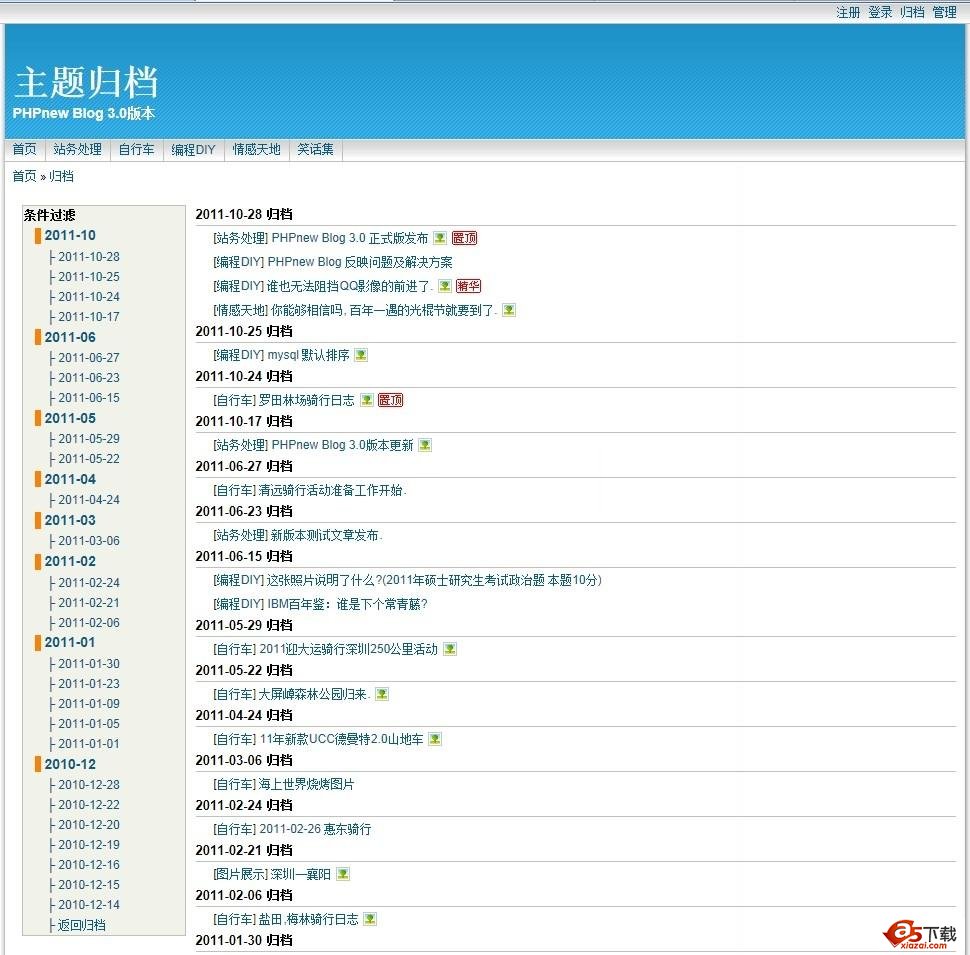Click image icon beside 百年一遇的光棍节 post
Image resolution: width=970 pixels, height=955 pixels.
tap(509, 310)
